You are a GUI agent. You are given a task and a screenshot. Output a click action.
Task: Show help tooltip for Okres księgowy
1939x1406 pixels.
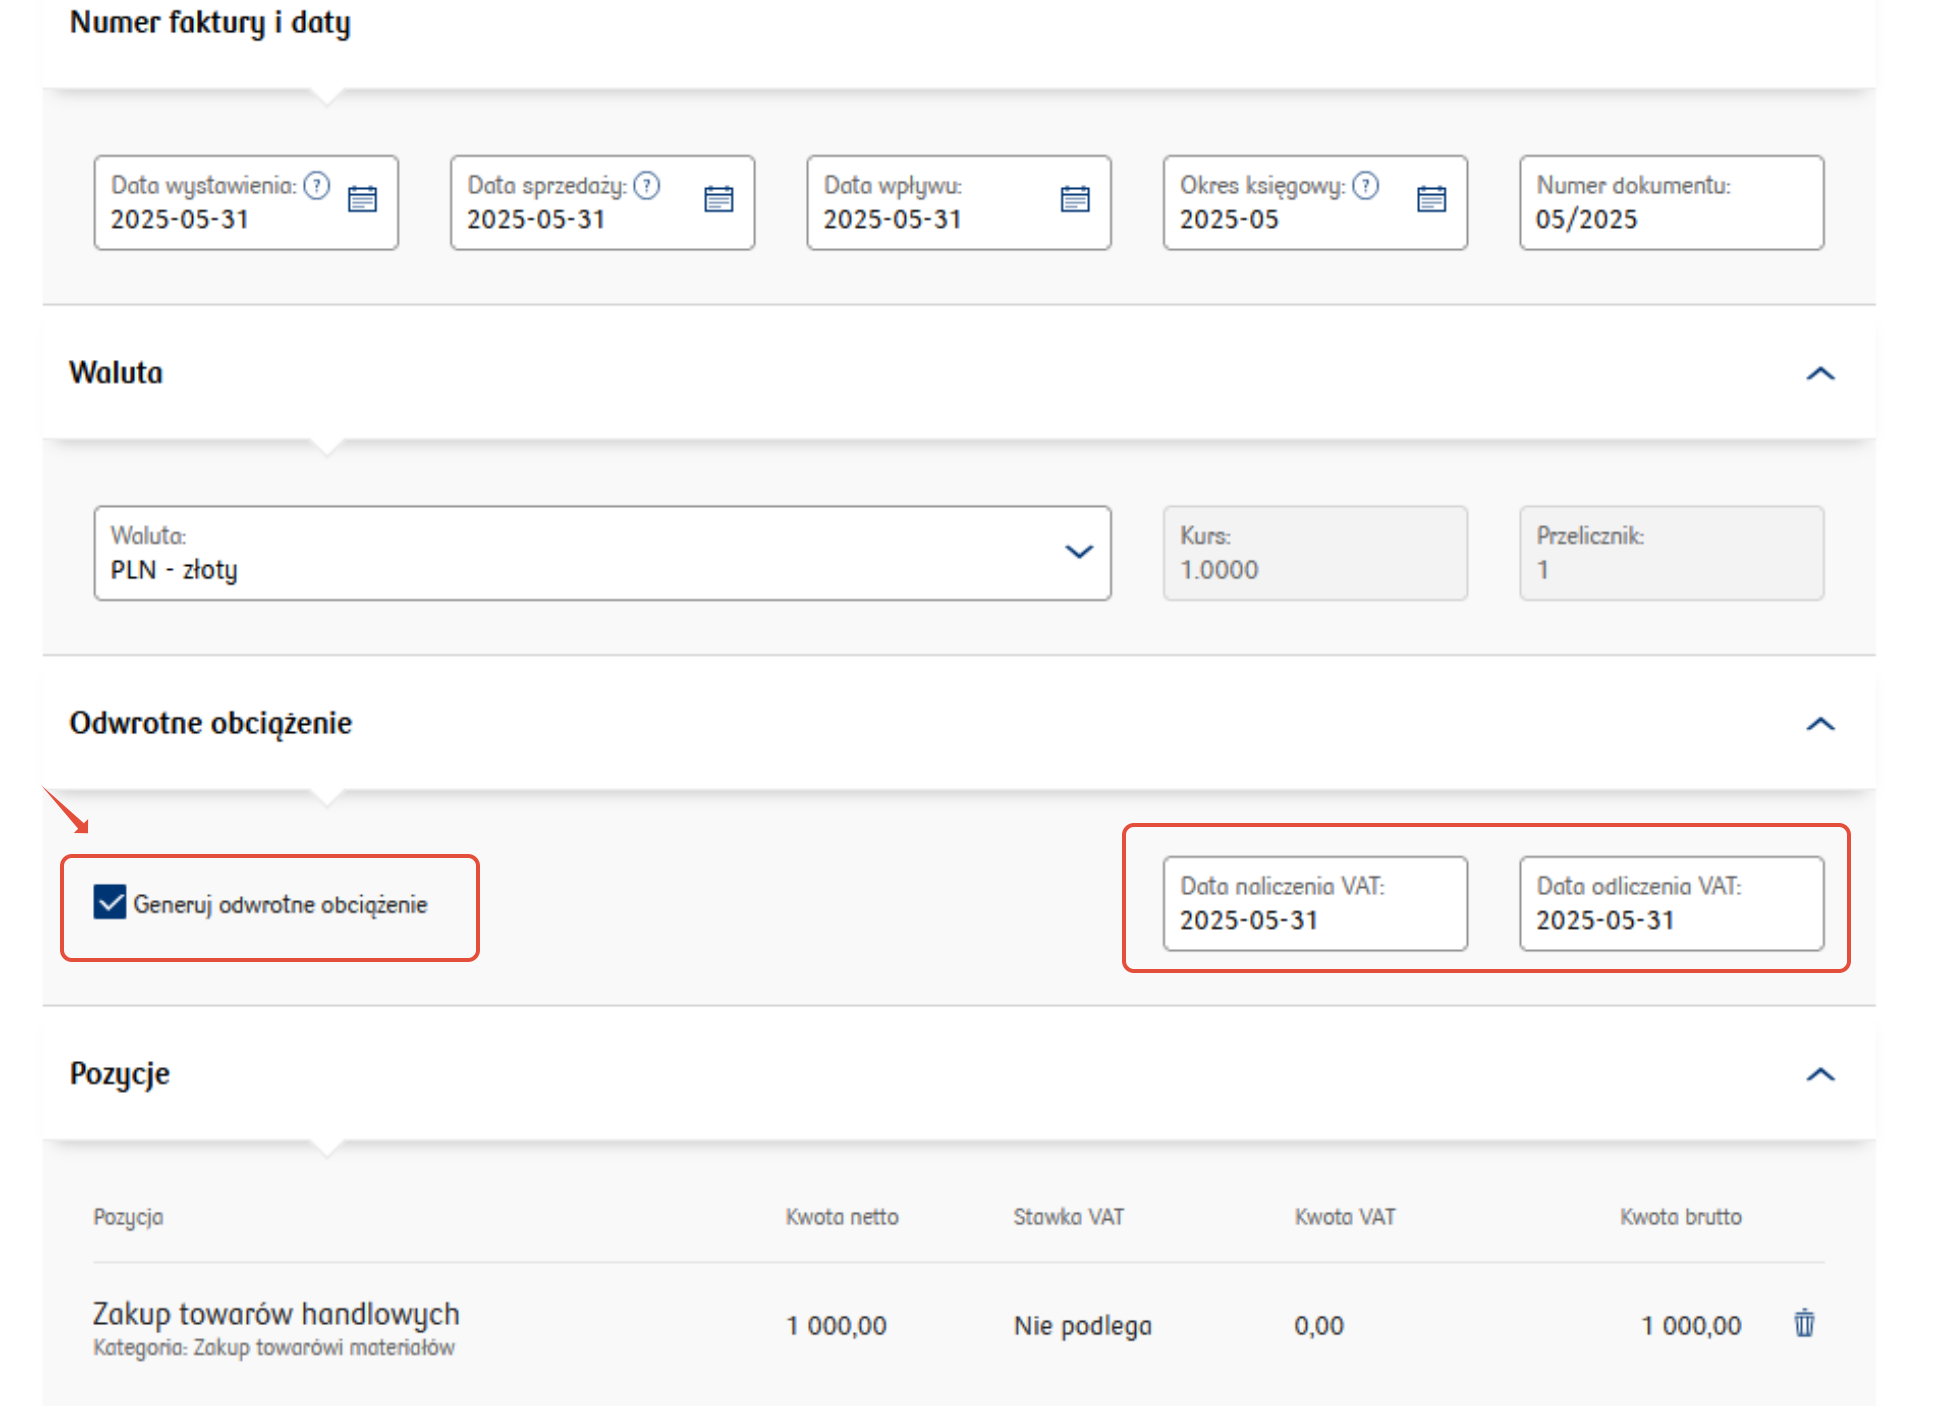pyautogui.click(x=1365, y=186)
